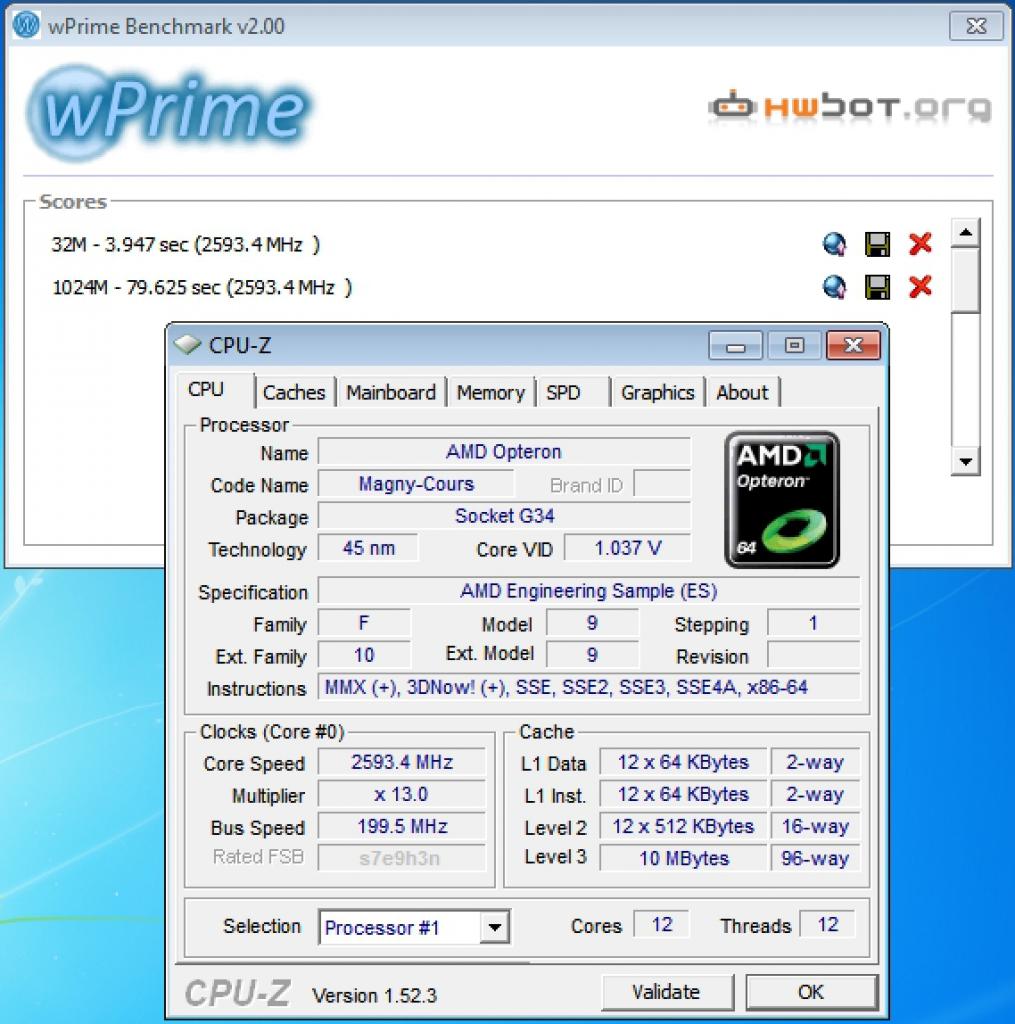Open the Graphics tab

point(658,392)
